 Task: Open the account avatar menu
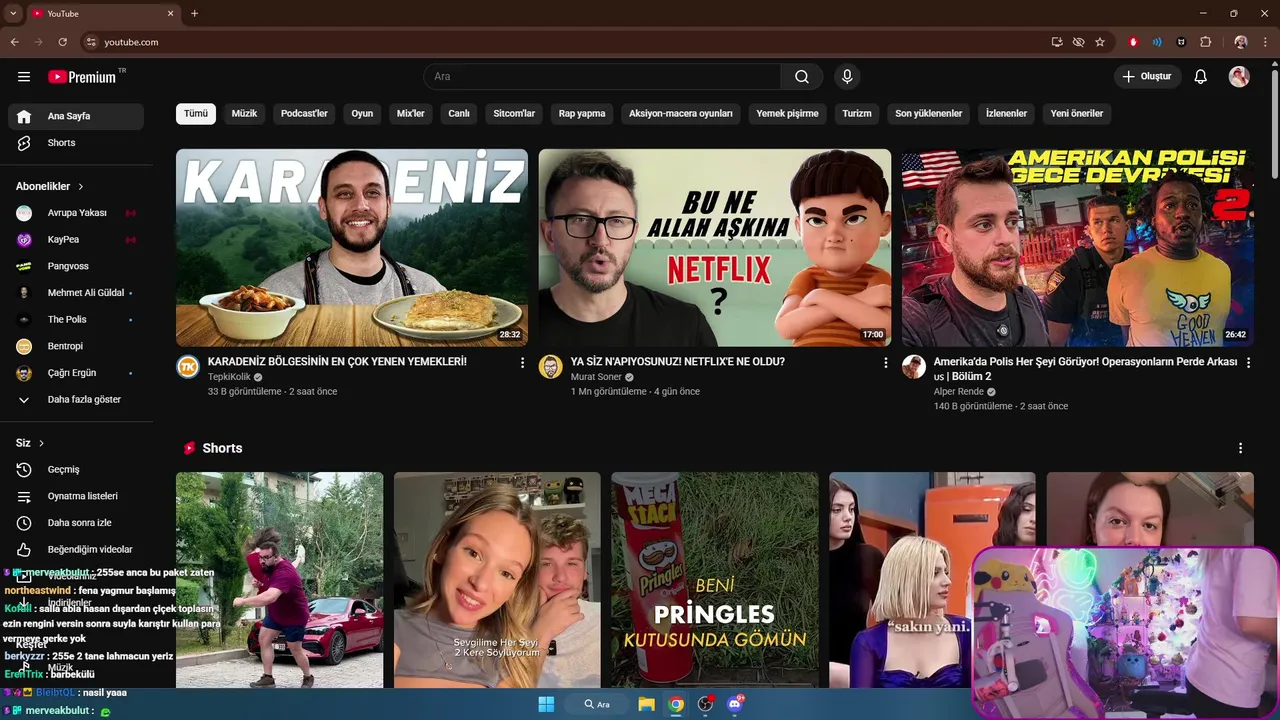1239,76
